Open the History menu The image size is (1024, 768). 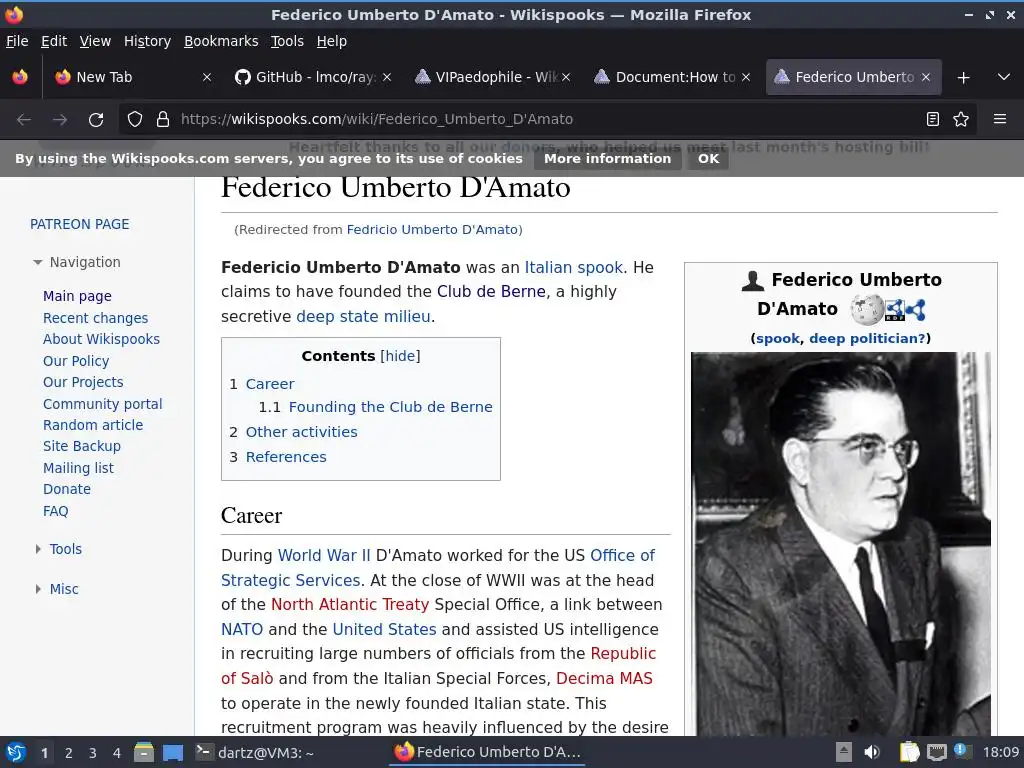pyautogui.click(x=148, y=41)
